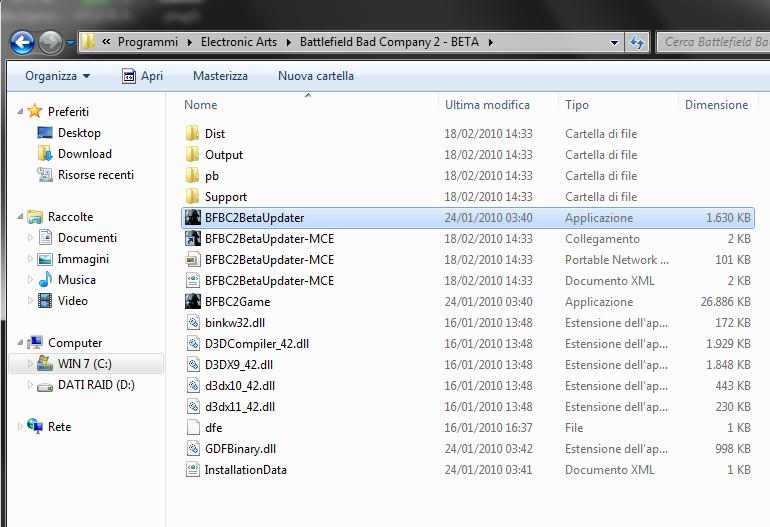Select the WIN 7 (C:) drive

click(x=84, y=363)
